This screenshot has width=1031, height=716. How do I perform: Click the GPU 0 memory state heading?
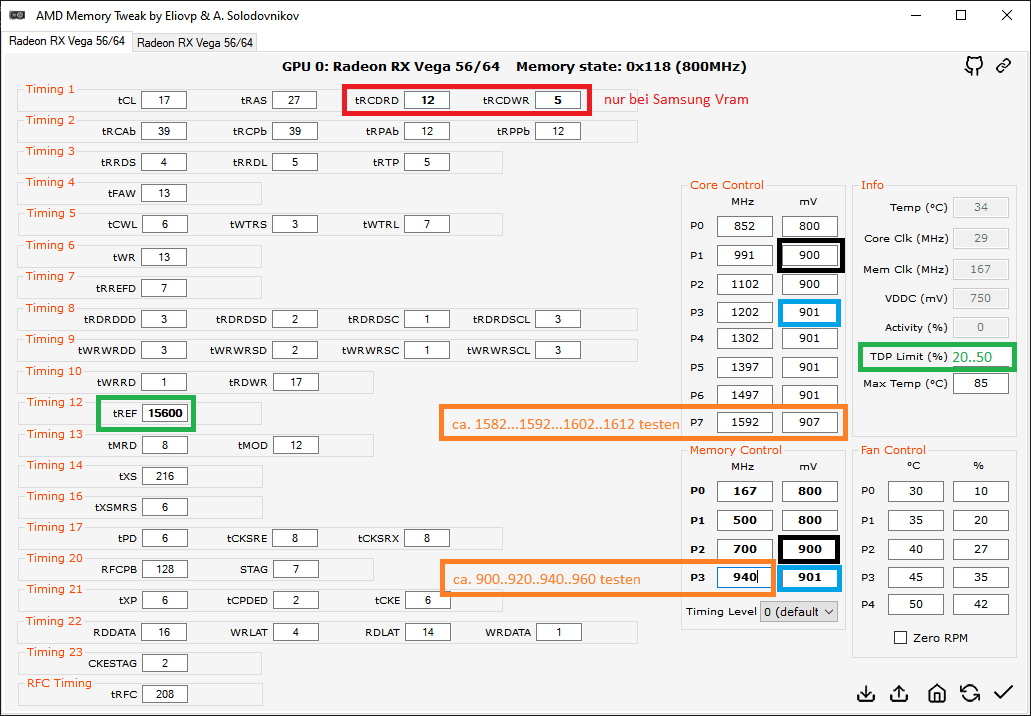coord(514,66)
